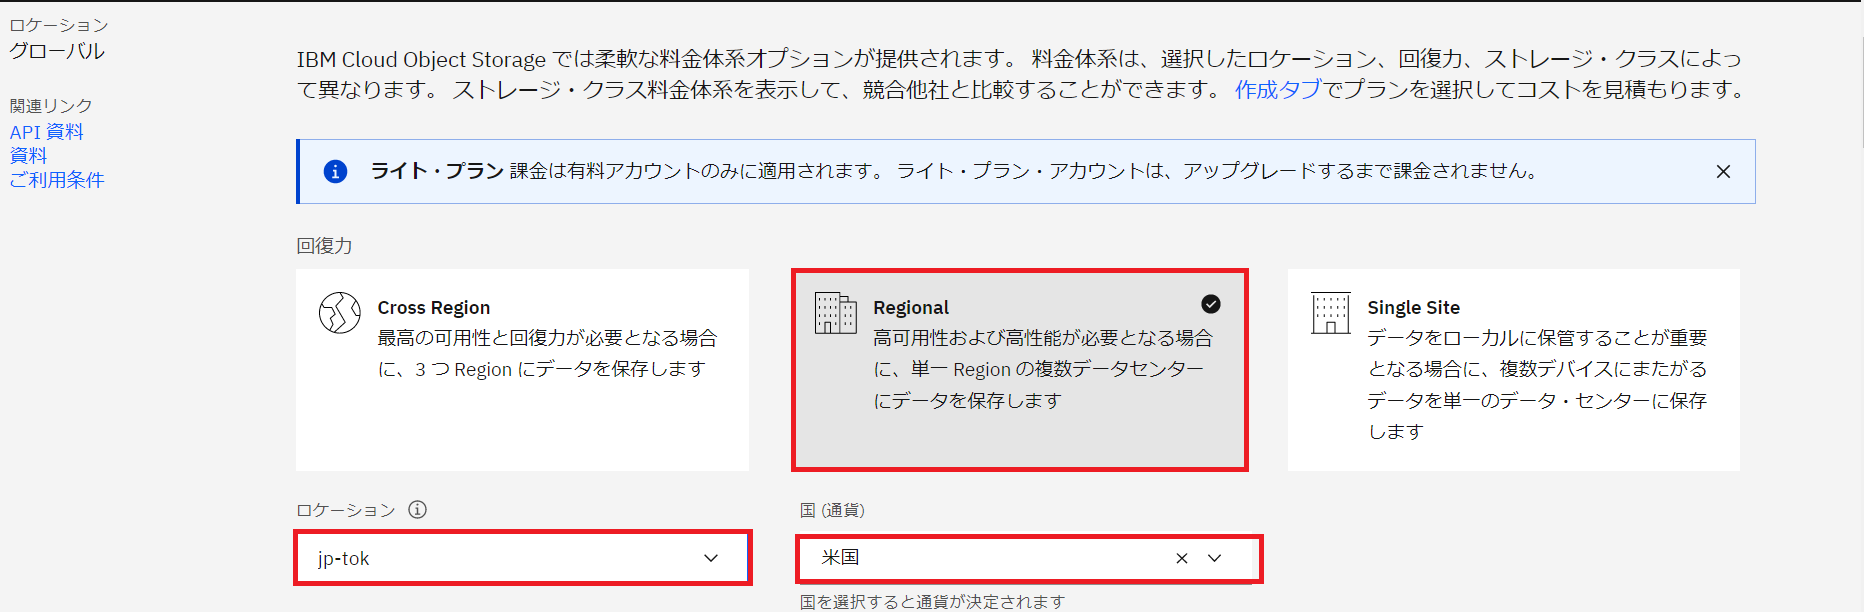Image resolution: width=1864 pixels, height=612 pixels.
Task: Click the 米国 text in the country field
Action: tap(840, 557)
